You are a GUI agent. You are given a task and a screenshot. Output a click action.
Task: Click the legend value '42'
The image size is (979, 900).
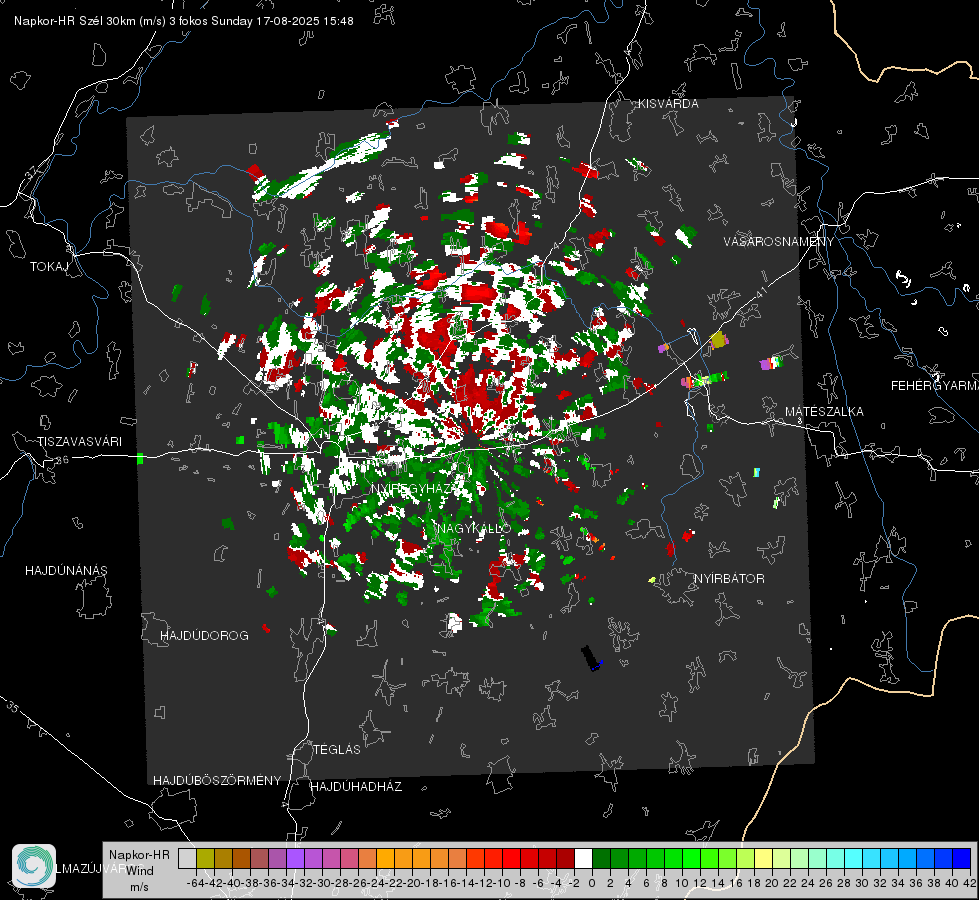(x=970, y=883)
